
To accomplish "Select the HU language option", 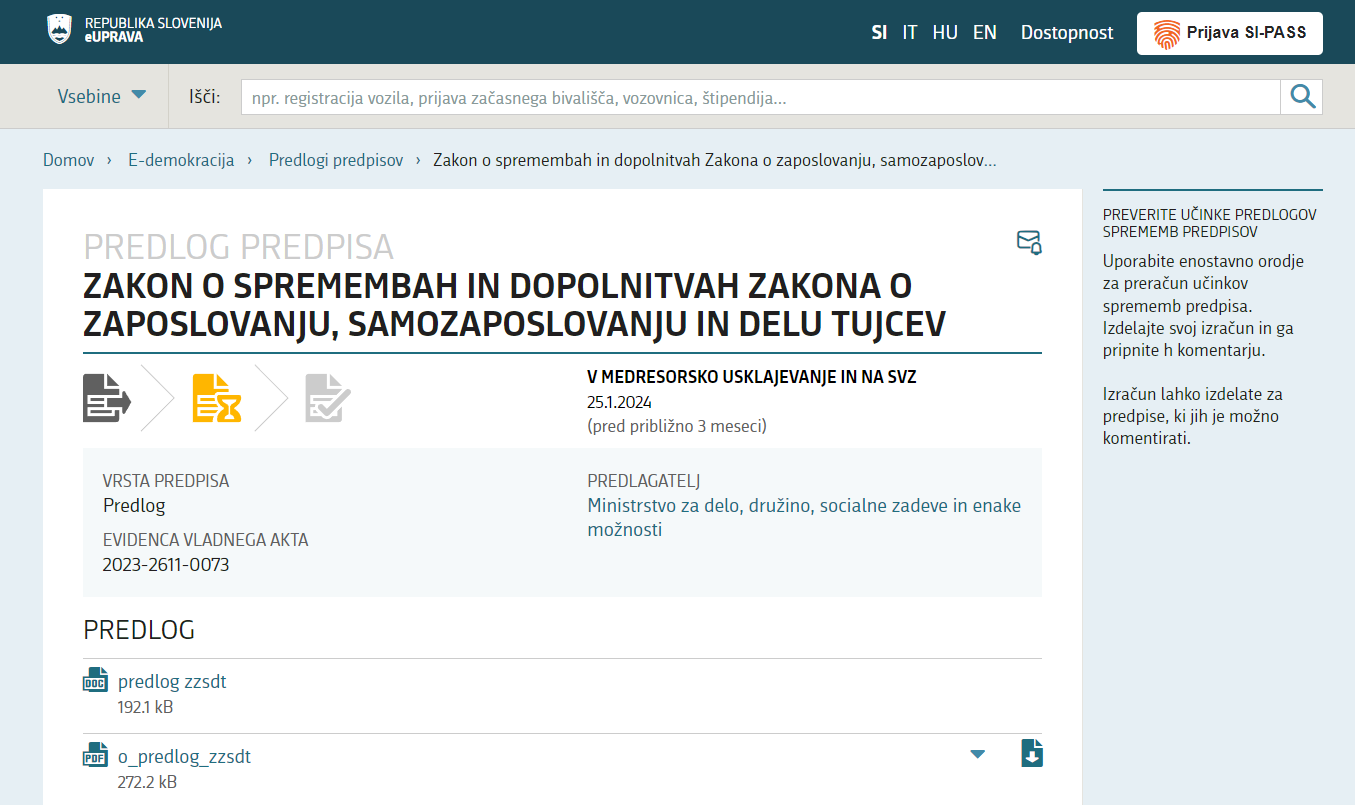I will (x=944, y=33).
